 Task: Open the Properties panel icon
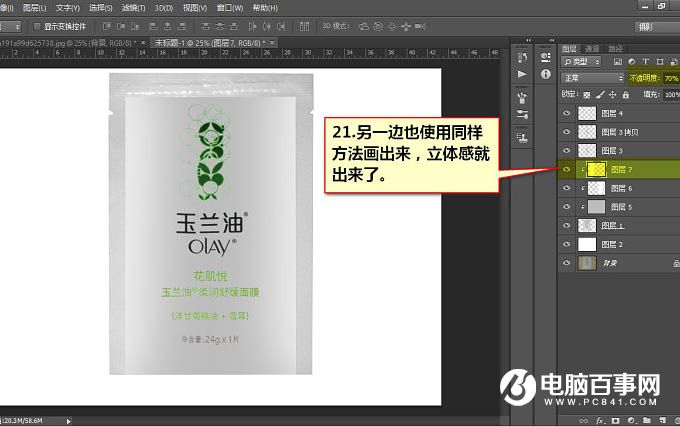tap(546, 57)
